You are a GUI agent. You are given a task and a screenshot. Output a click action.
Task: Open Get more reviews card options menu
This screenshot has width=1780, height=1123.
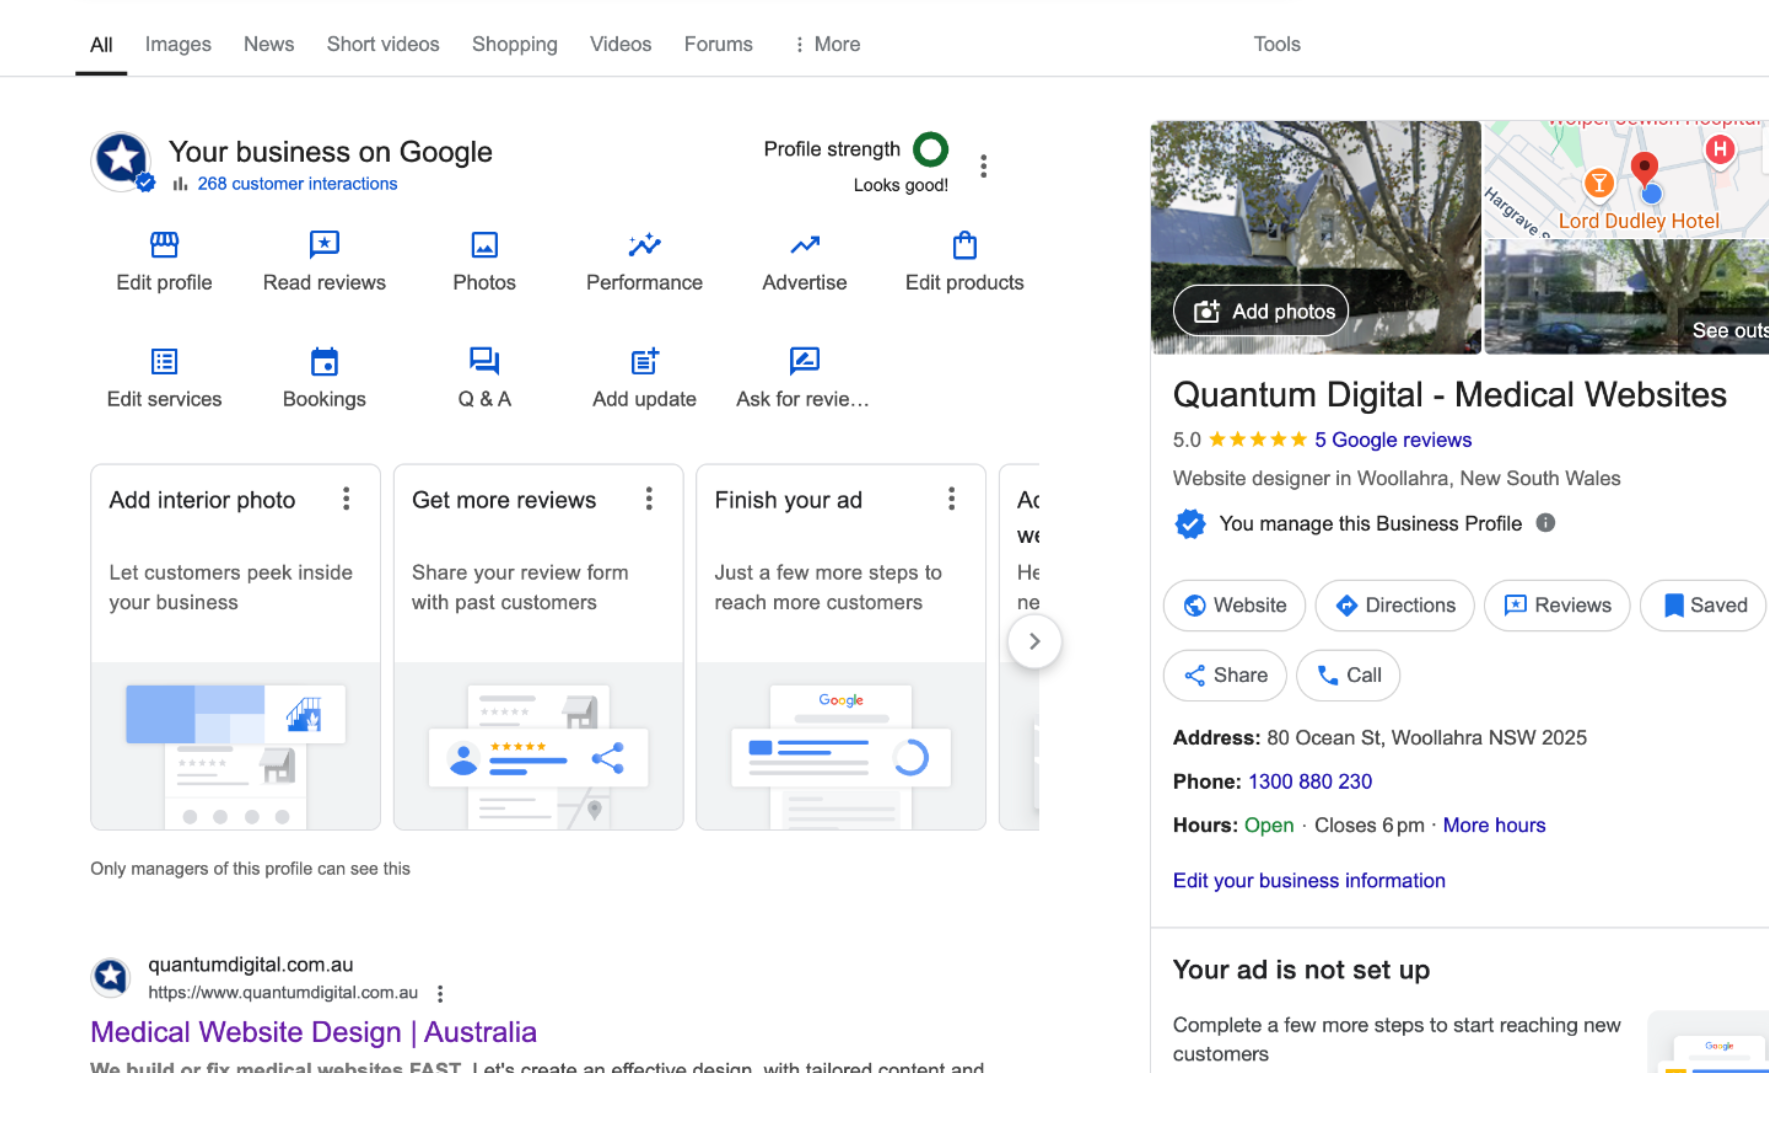(649, 499)
